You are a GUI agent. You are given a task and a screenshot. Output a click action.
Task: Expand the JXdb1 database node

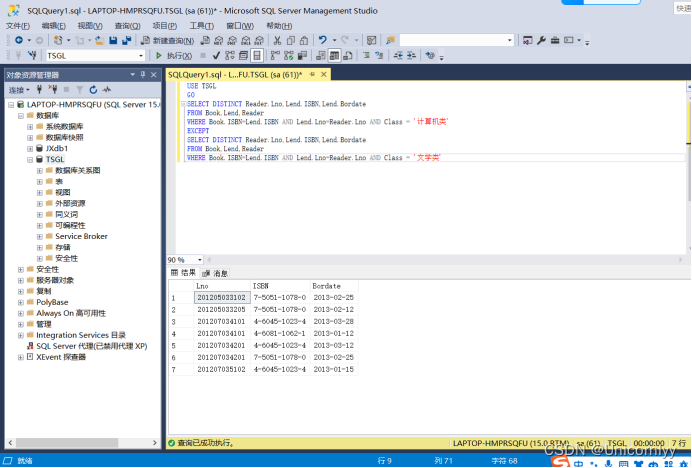point(30,149)
